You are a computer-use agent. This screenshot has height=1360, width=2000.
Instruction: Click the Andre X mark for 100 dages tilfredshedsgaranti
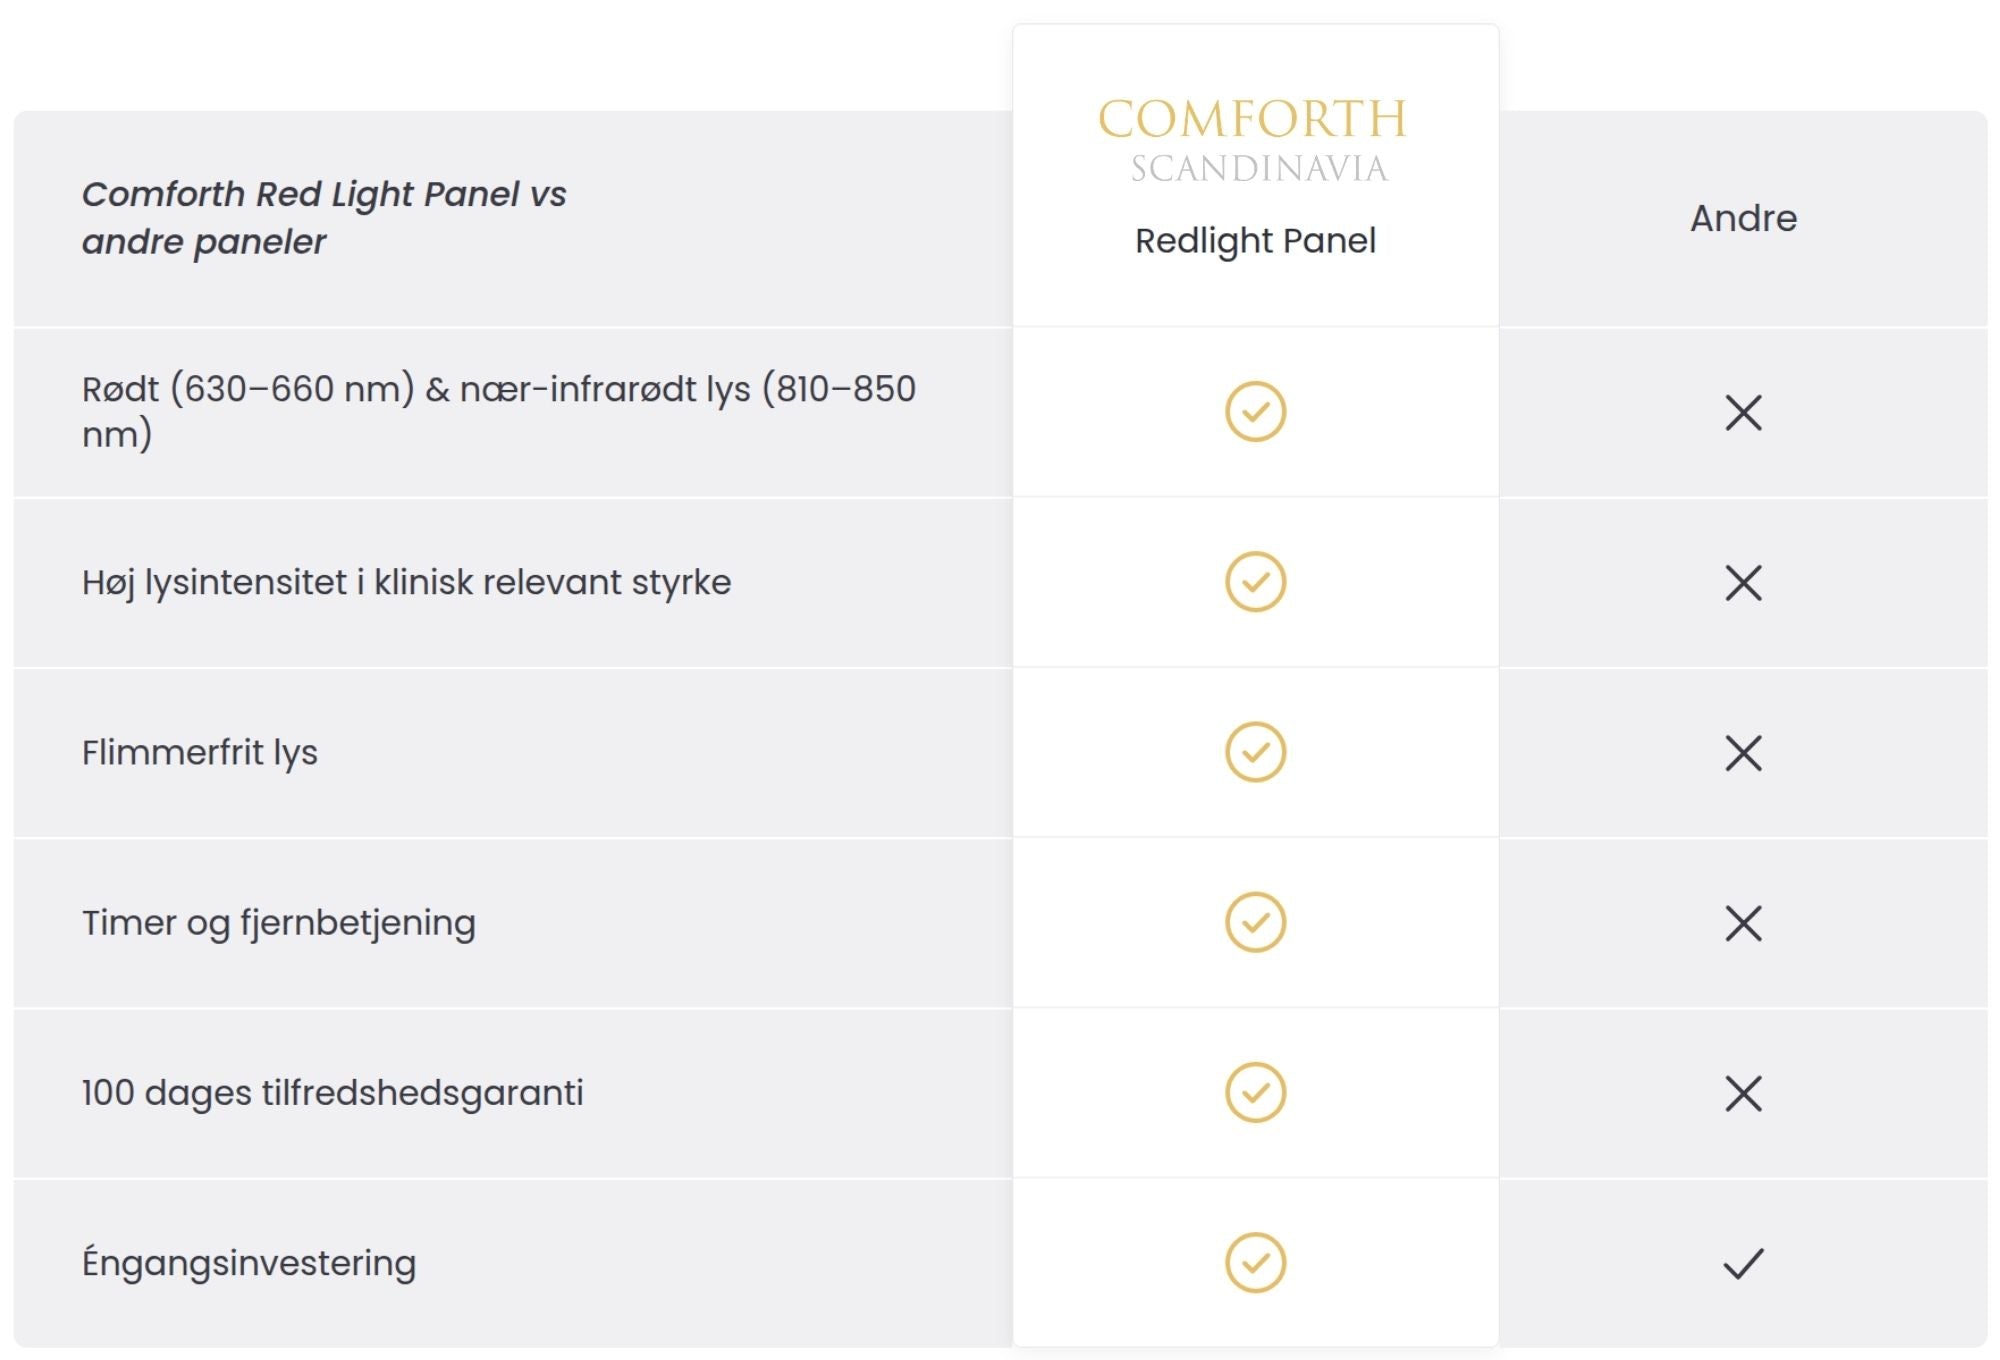pos(1743,1093)
